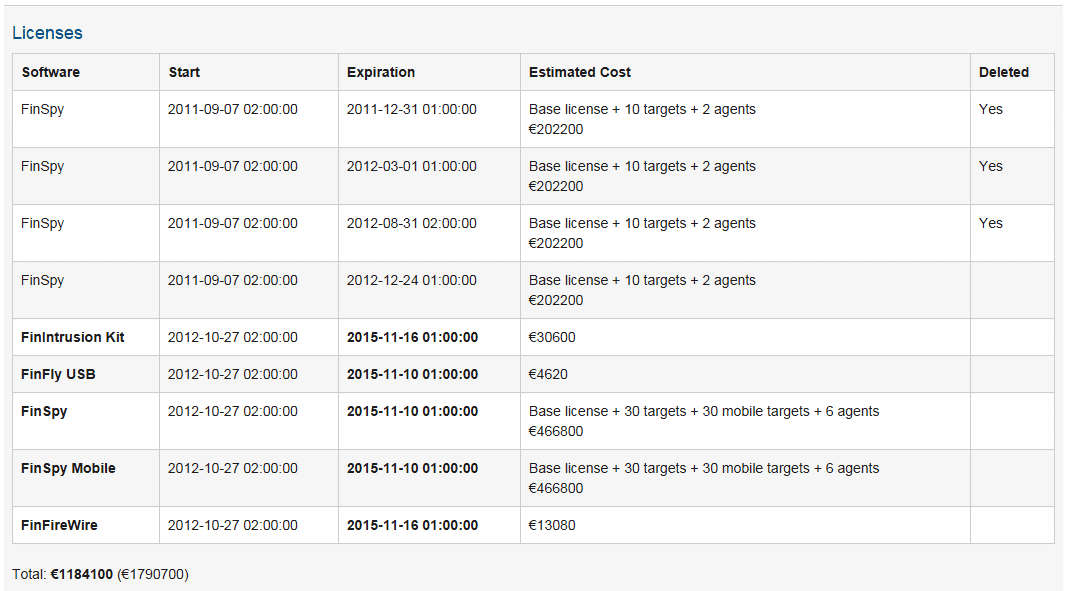The image size is (1066, 591).
Task: Select the Estimated Cost column header
Action: (x=580, y=72)
